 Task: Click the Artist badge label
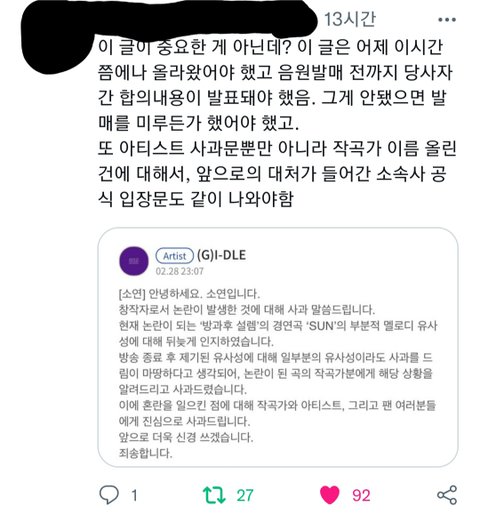point(175,256)
